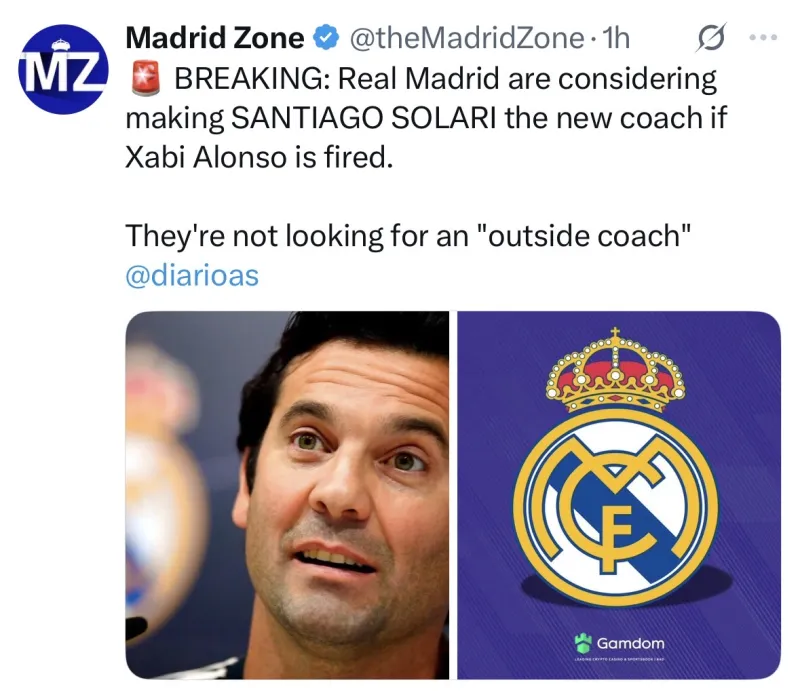Click the slashed-circle Grok icon
Image resolution: width=800 pixels, height=691 pixels.
pyautogui.click(x=710, y=39)
